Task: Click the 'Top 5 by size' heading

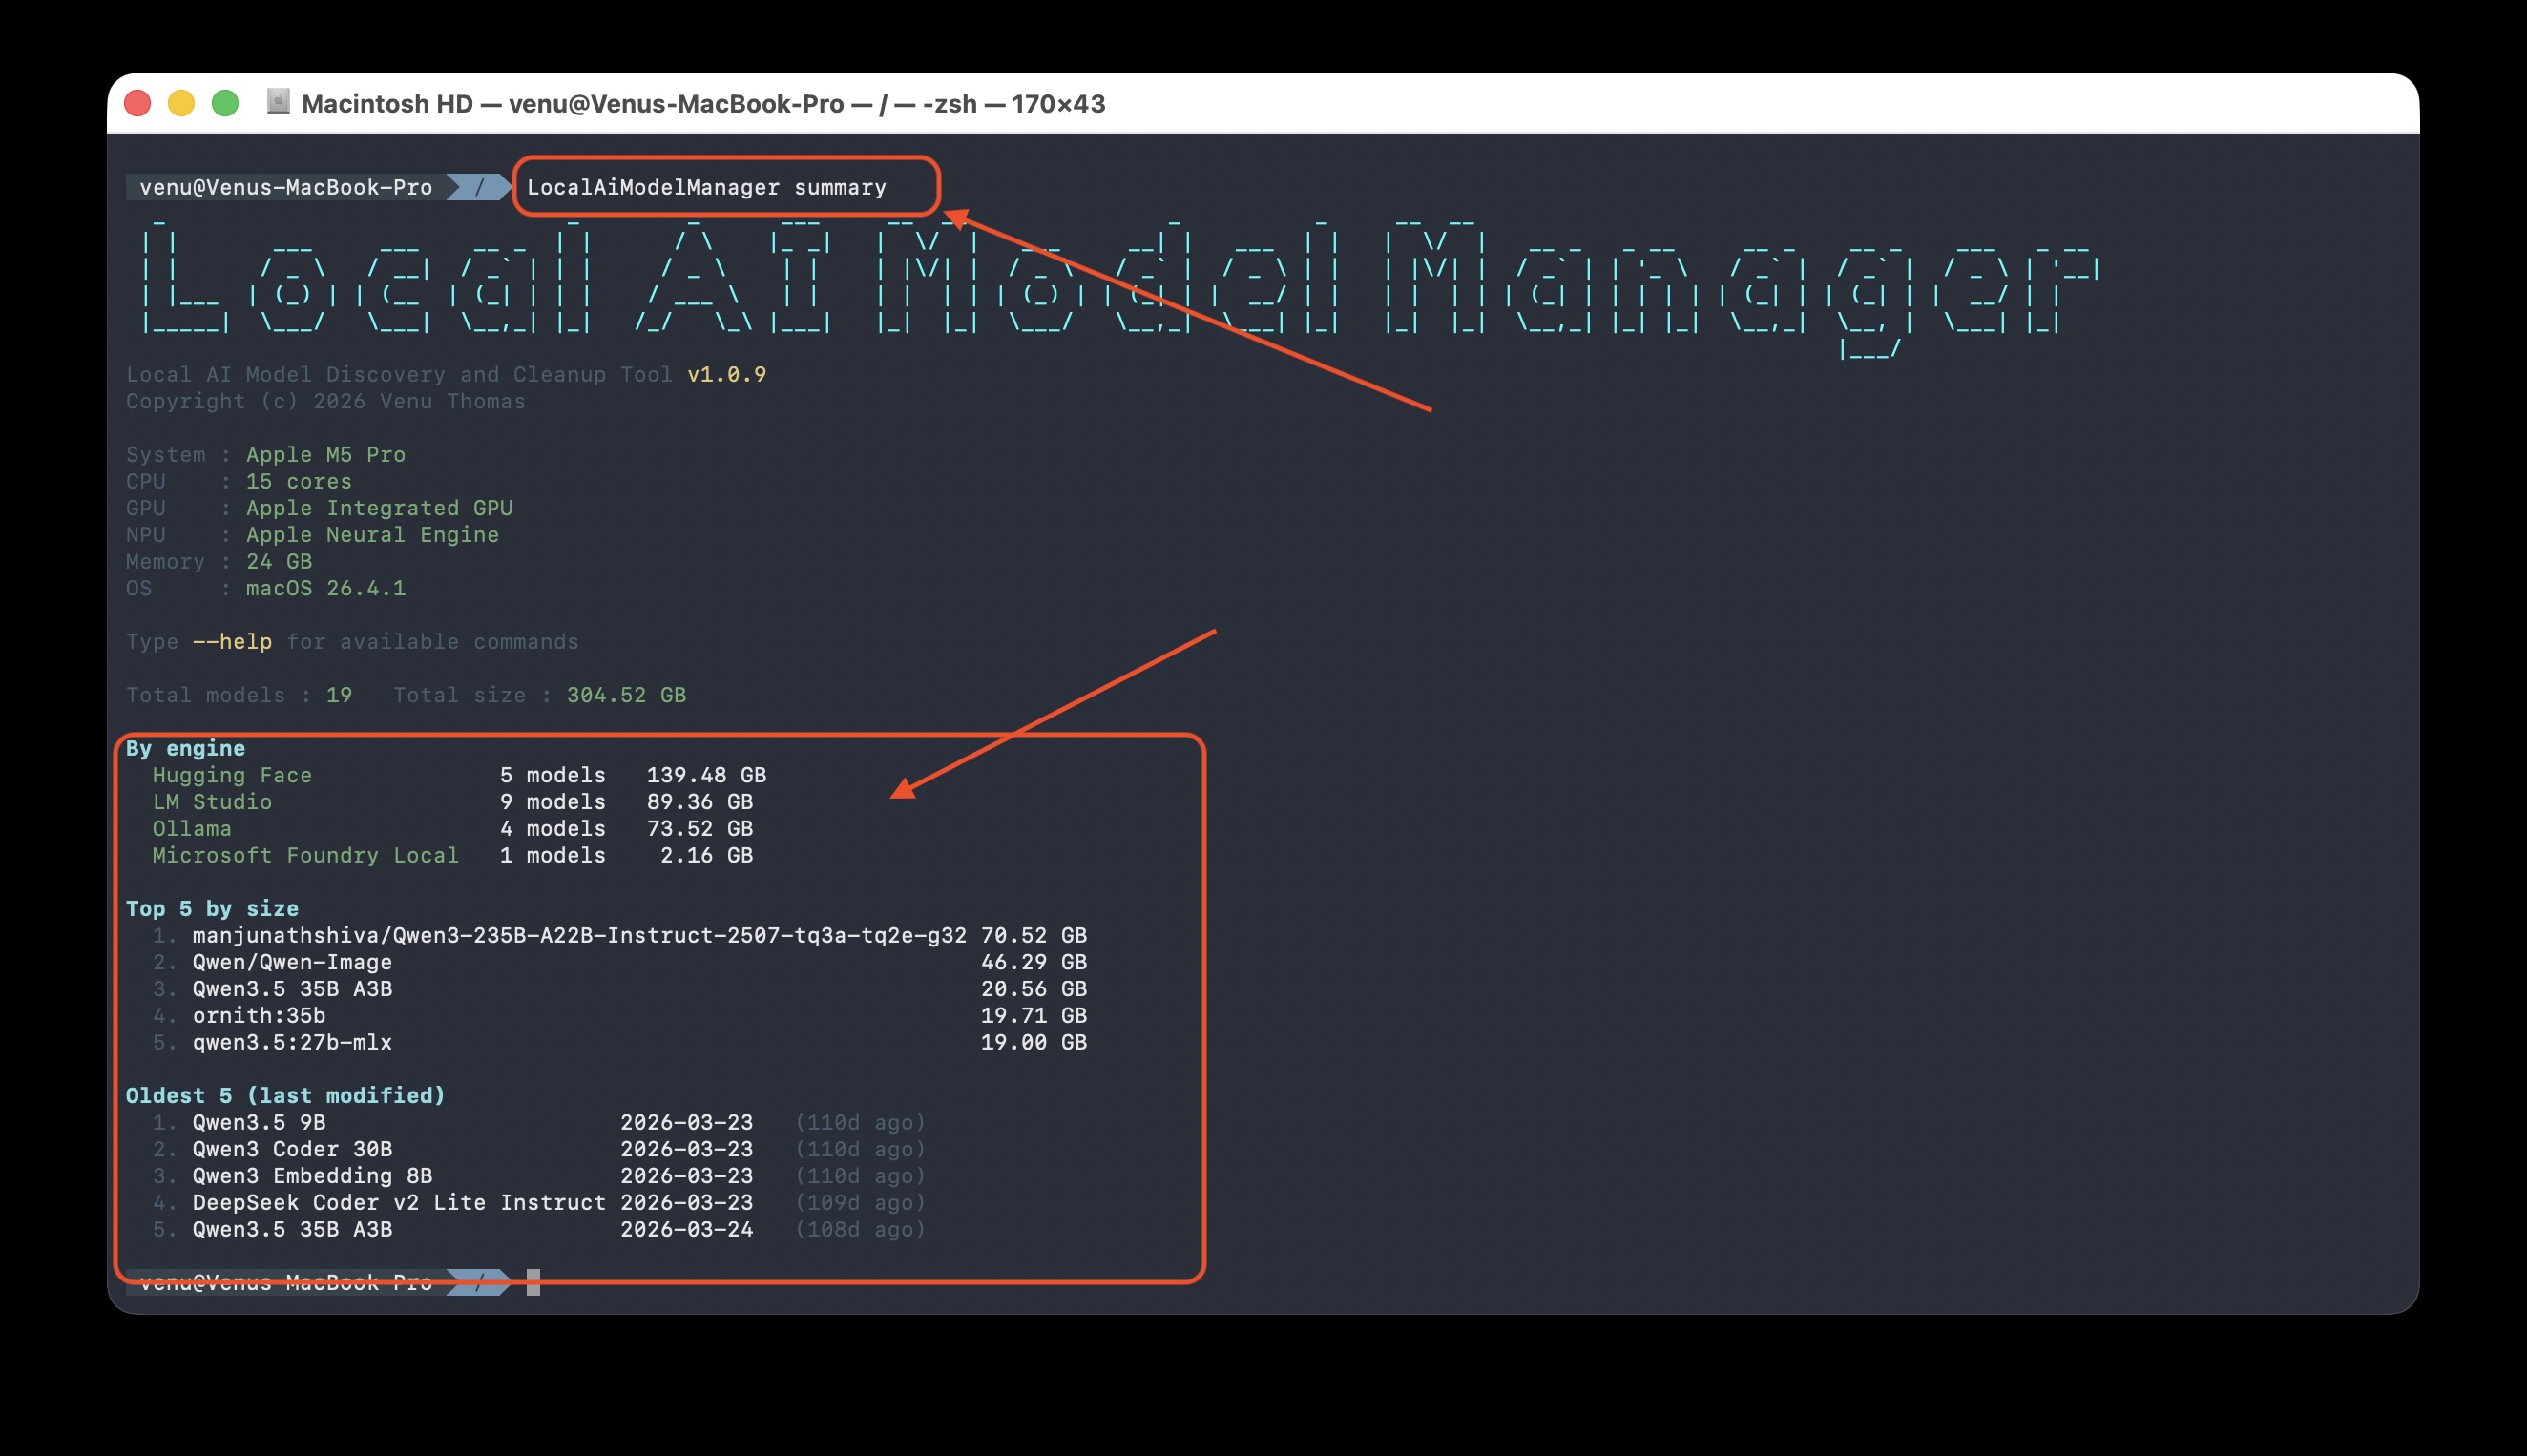Action: [212, 909]
